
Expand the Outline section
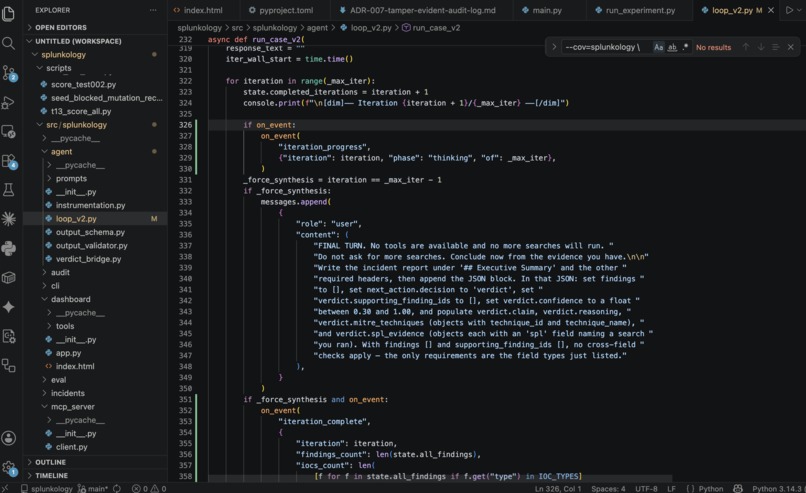click(95, 462)
